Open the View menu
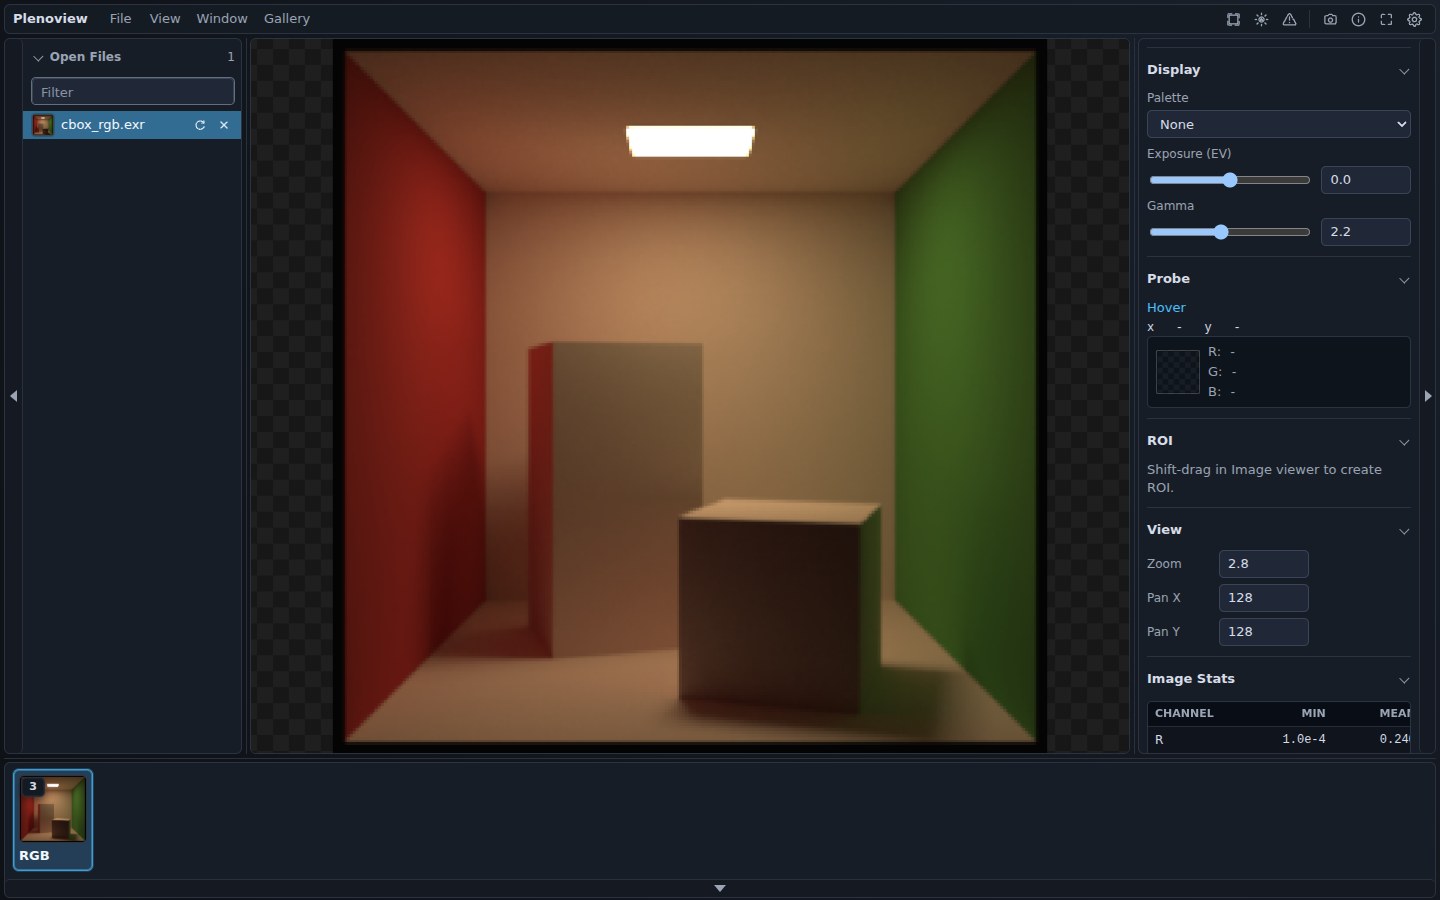 coord(165,19)
